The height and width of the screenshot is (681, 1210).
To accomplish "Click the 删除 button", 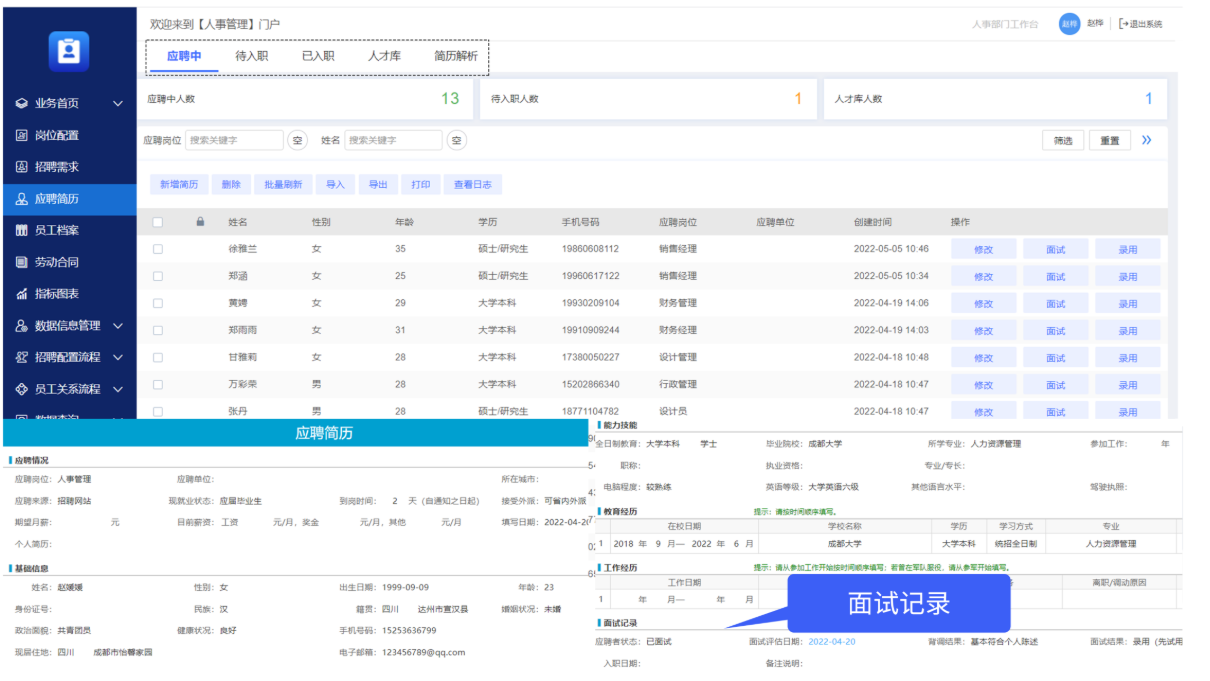I will [x=231, y=185].
